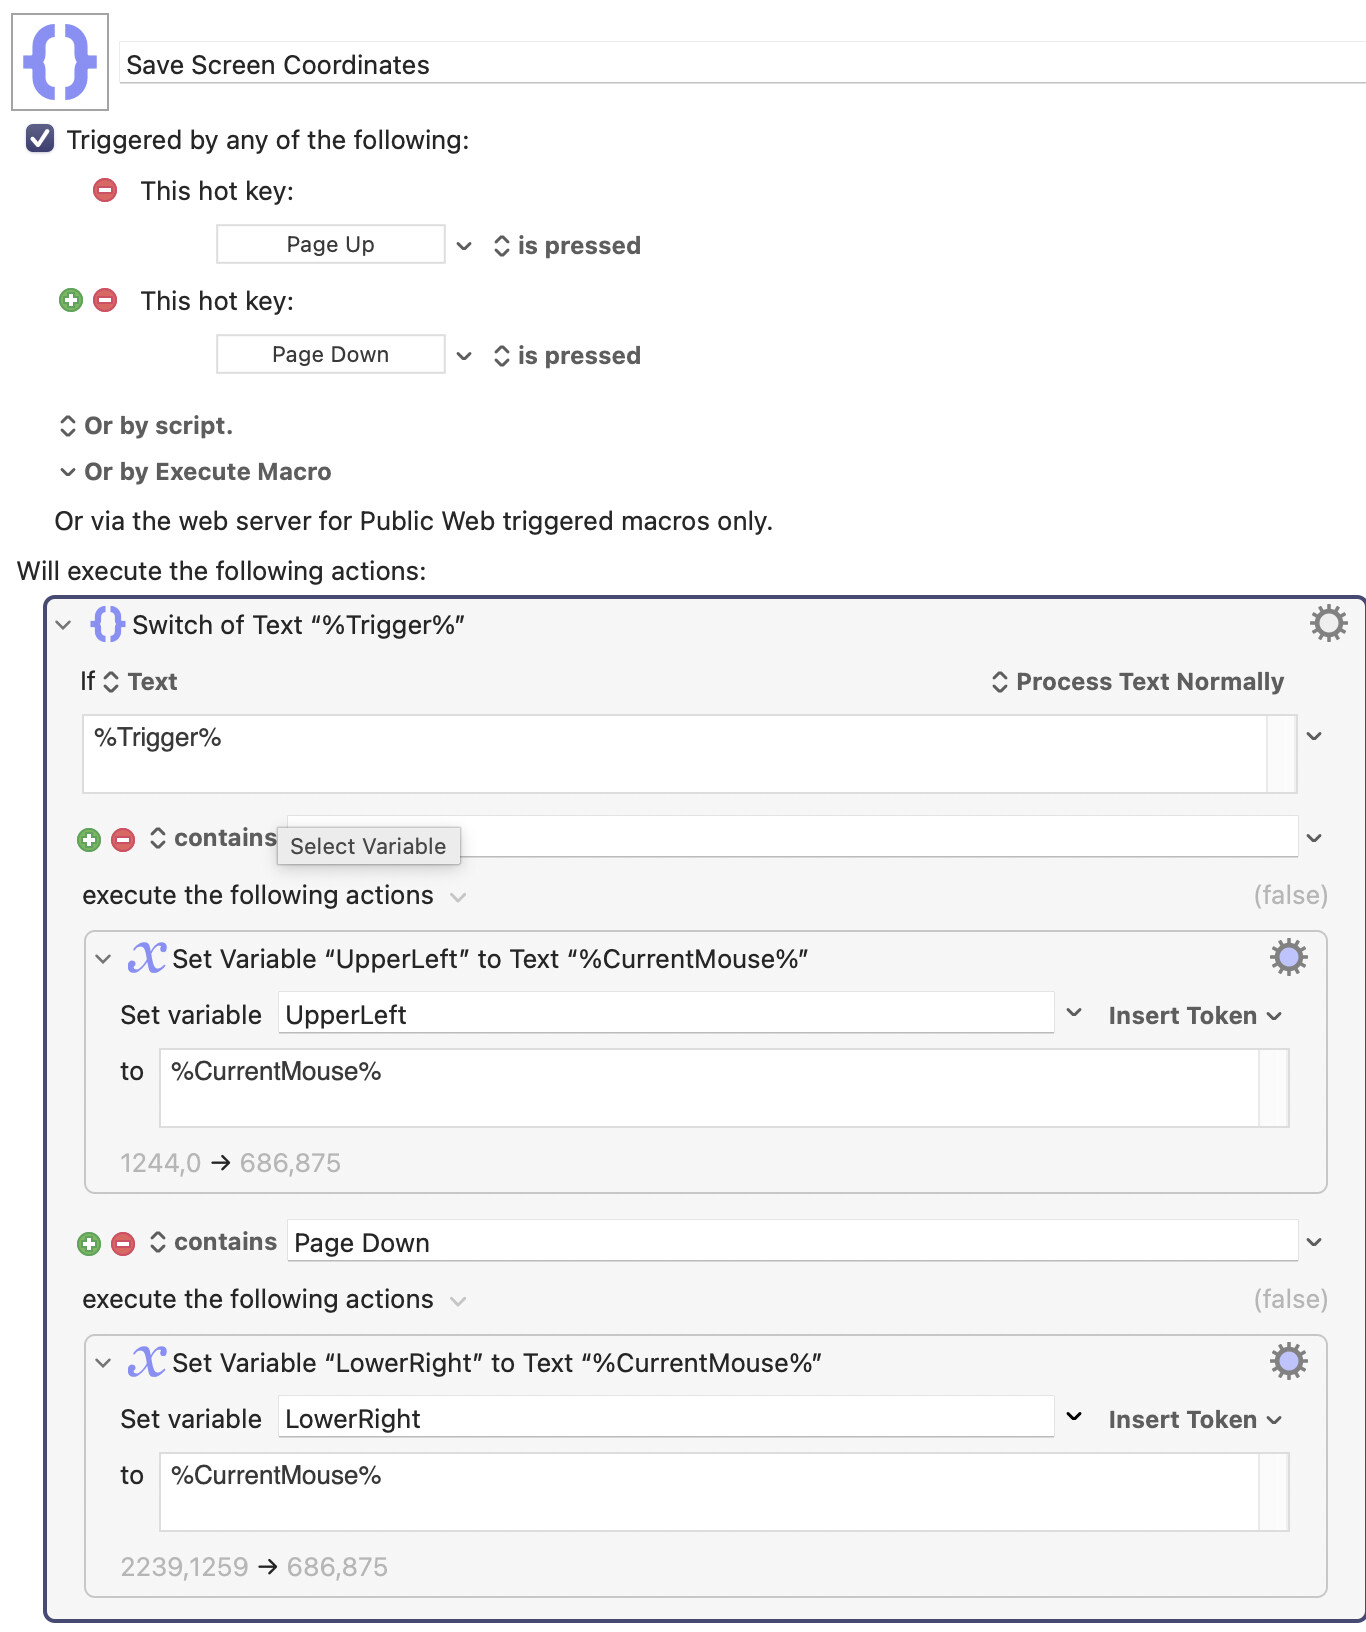Open the Switch action gear menu
Screen dimensions: 1366x1632
[x=1328, y=624]
